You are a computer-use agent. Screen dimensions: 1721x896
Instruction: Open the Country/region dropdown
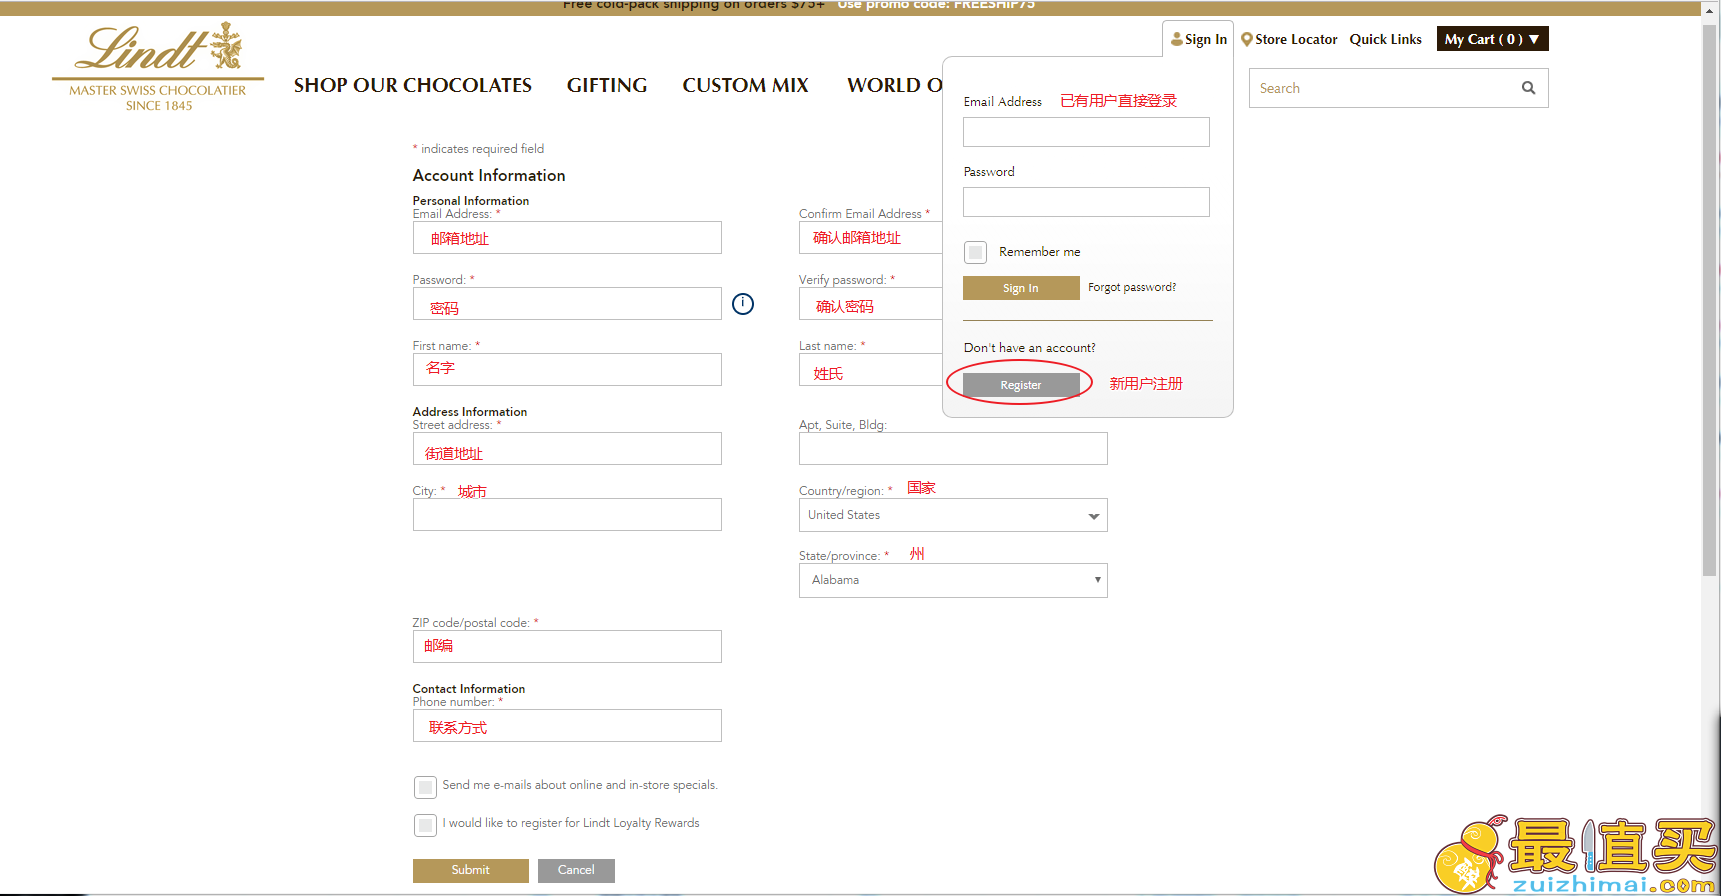[x=953, y=515]
